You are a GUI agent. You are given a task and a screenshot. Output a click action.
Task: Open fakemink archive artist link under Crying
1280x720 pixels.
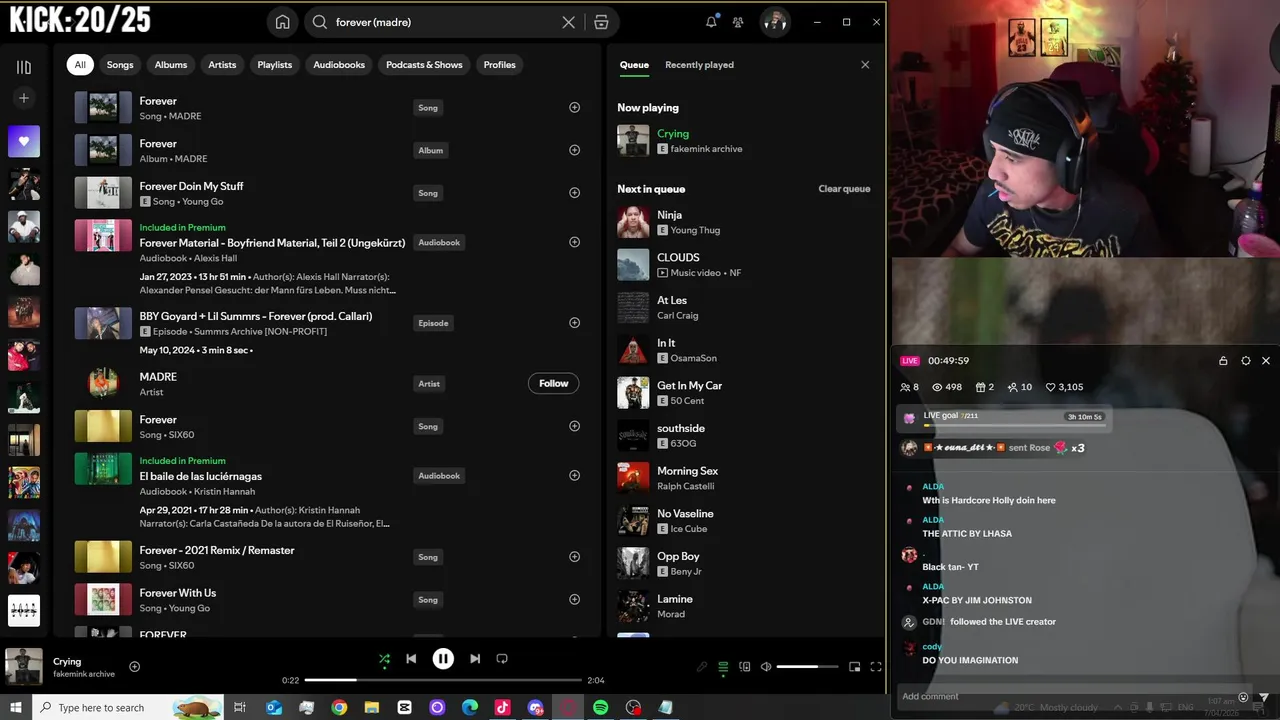pyautogui.click(x=706, y=149)
